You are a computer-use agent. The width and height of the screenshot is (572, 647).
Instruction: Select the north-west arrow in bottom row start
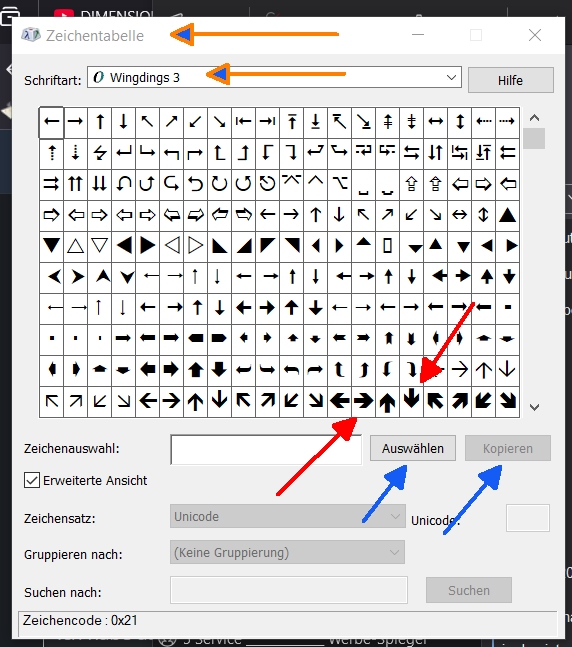pos(51,401)
